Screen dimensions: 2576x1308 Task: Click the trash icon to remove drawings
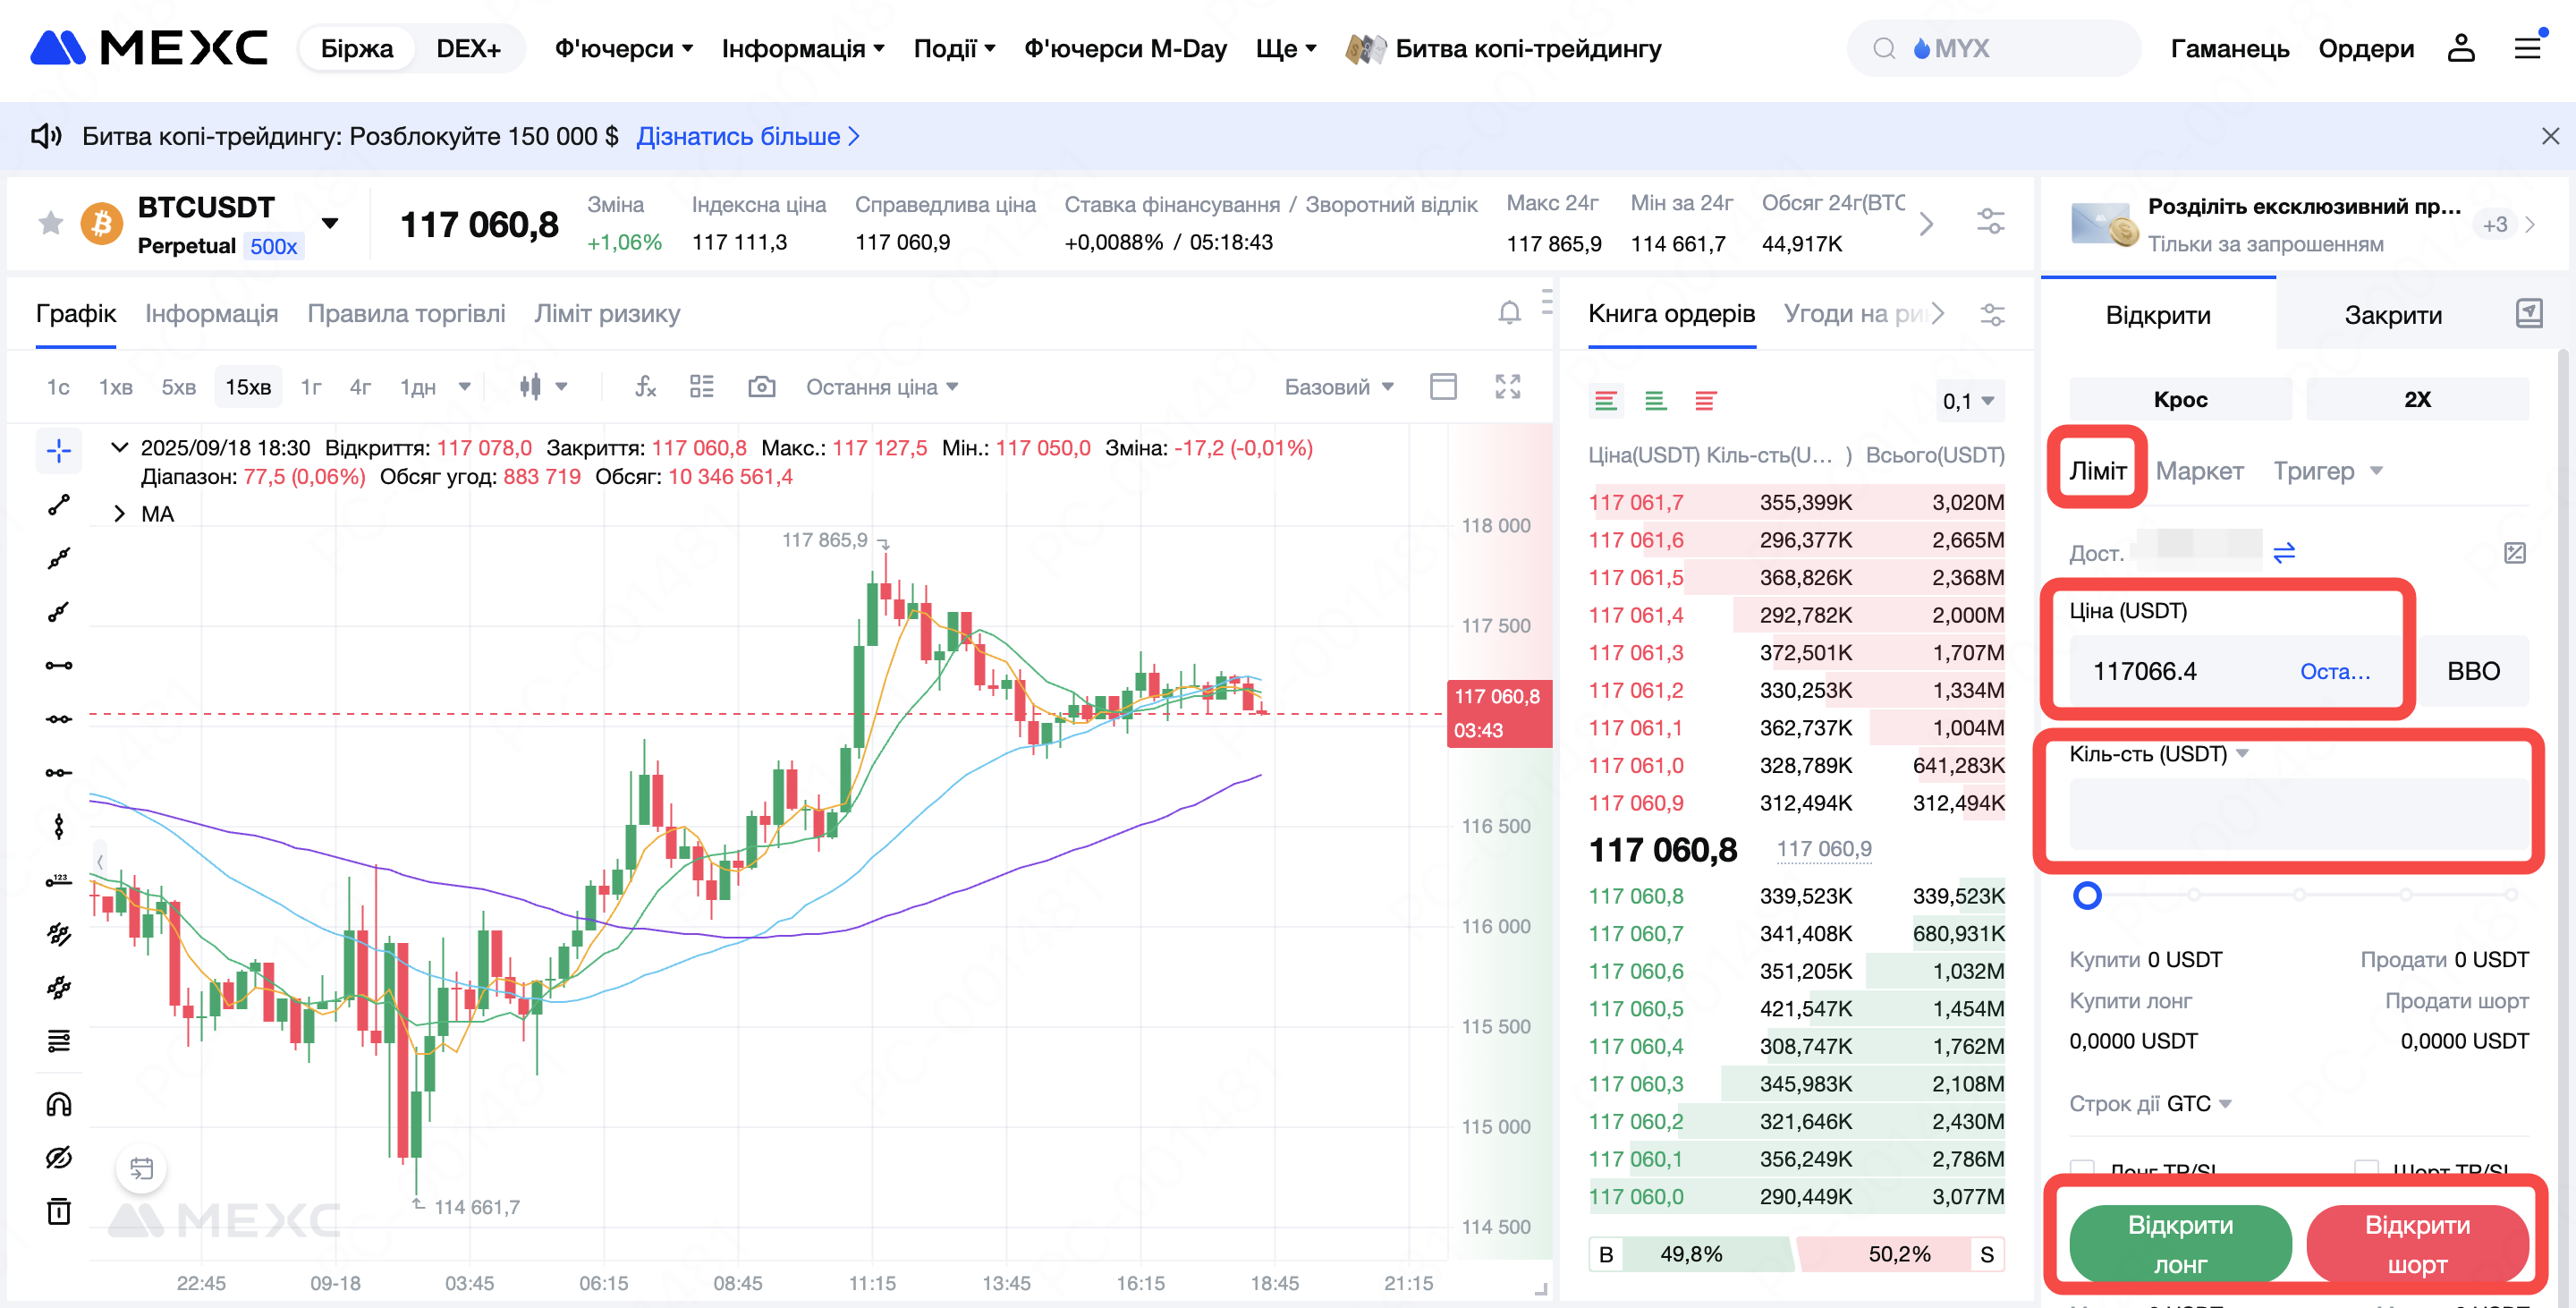59,1211
